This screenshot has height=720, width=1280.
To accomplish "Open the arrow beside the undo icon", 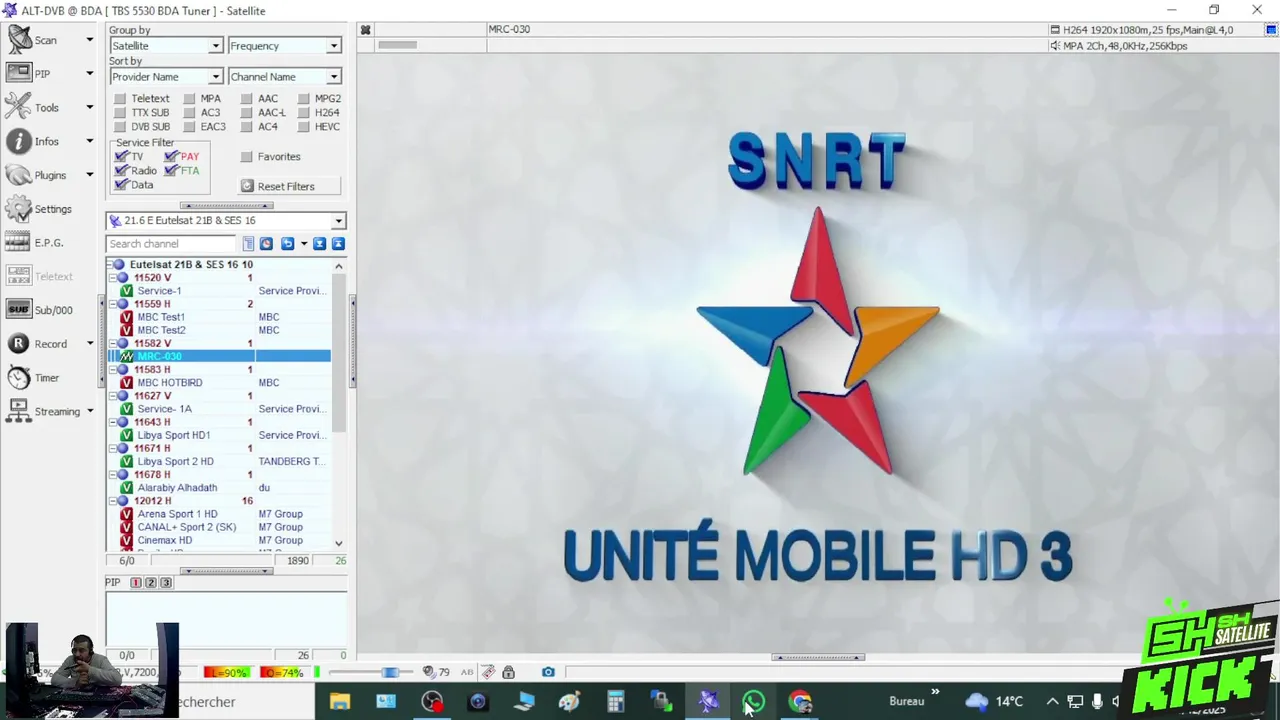I will coord(304,244).
